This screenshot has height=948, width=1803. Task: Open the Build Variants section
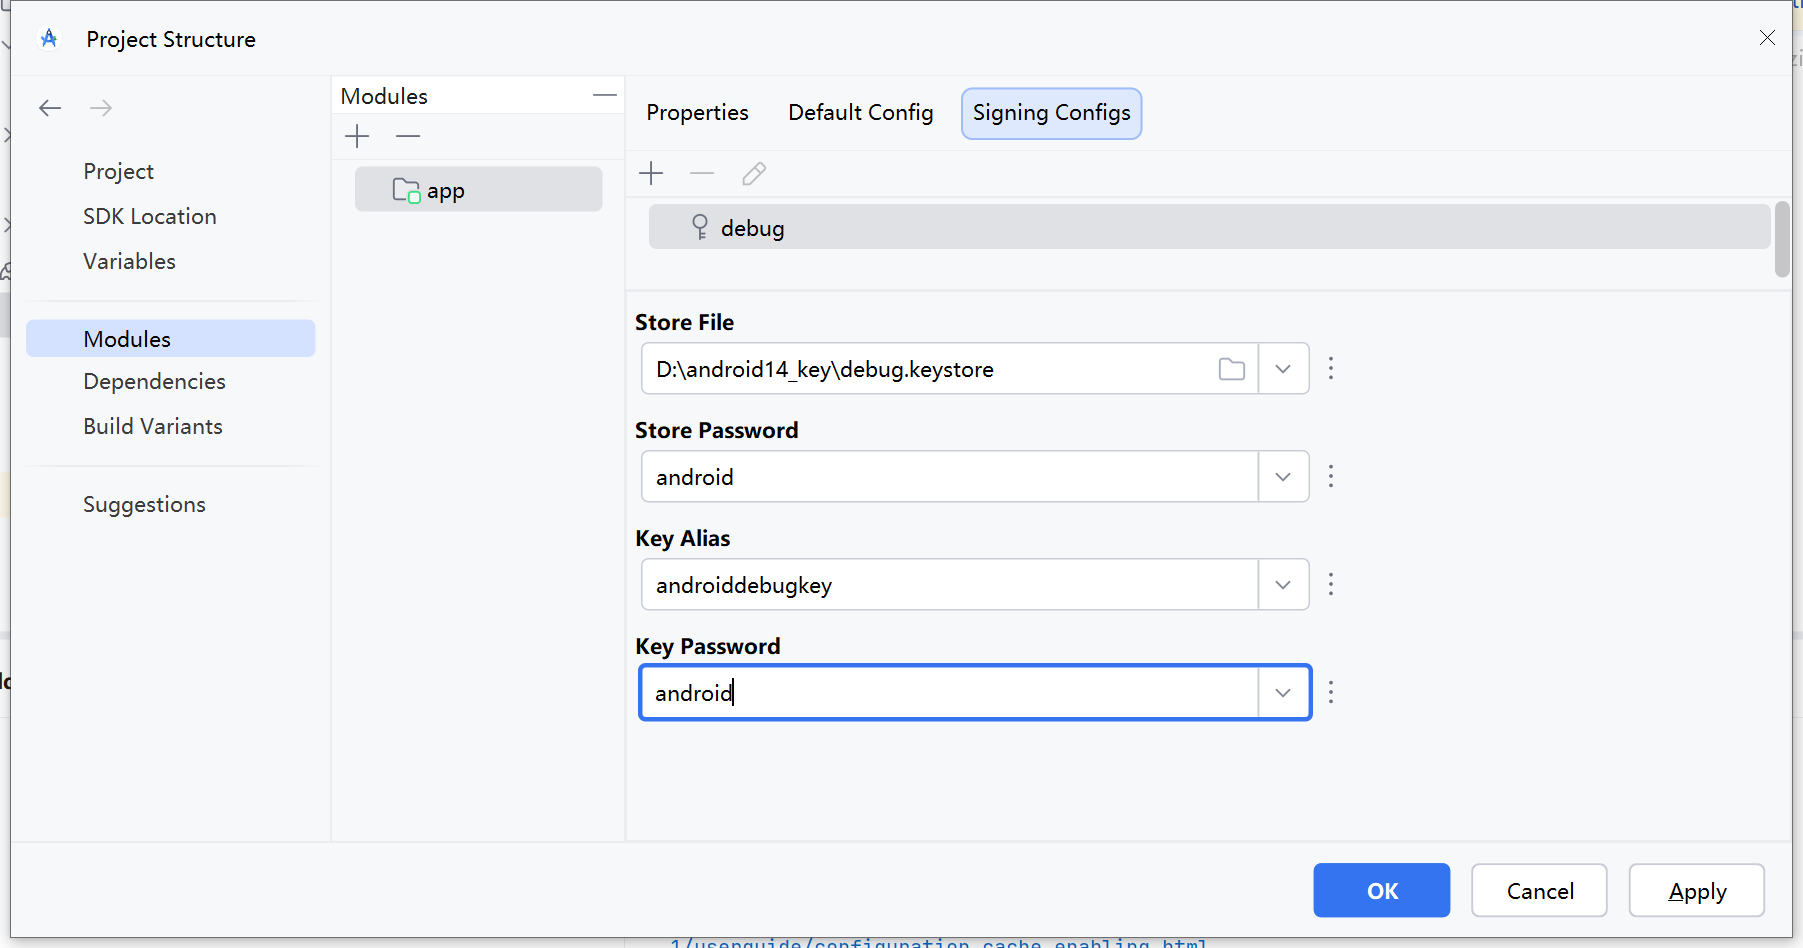coord(153,427)
